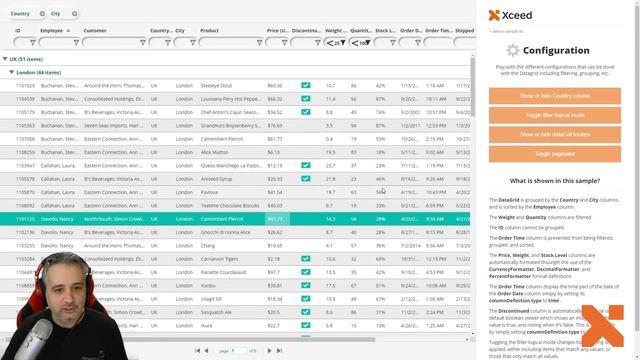Click the City grouping chip label
Image resolution: width=640 pixels, height=360 pixels.
tap(56, 13)
